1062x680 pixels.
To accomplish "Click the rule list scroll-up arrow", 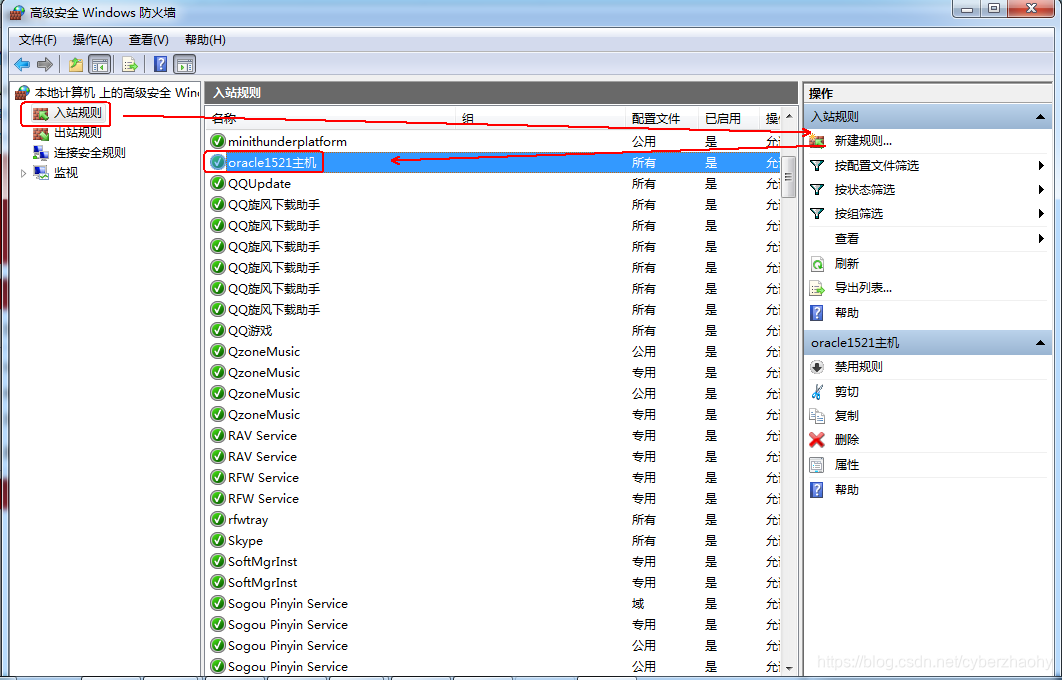I will coord(789,116).
